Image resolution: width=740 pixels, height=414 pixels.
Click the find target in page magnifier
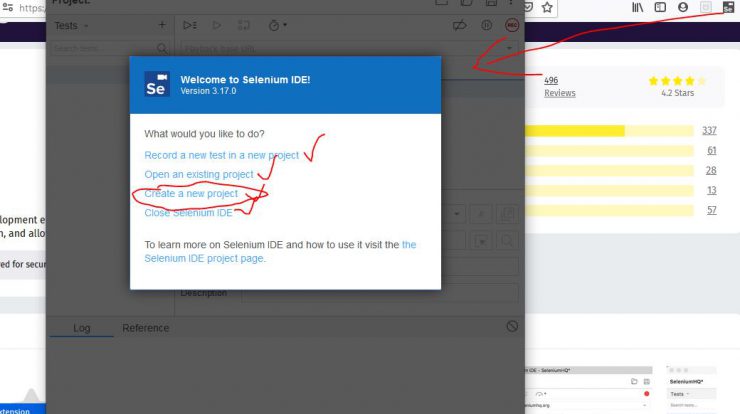click(x=507, y=241)
